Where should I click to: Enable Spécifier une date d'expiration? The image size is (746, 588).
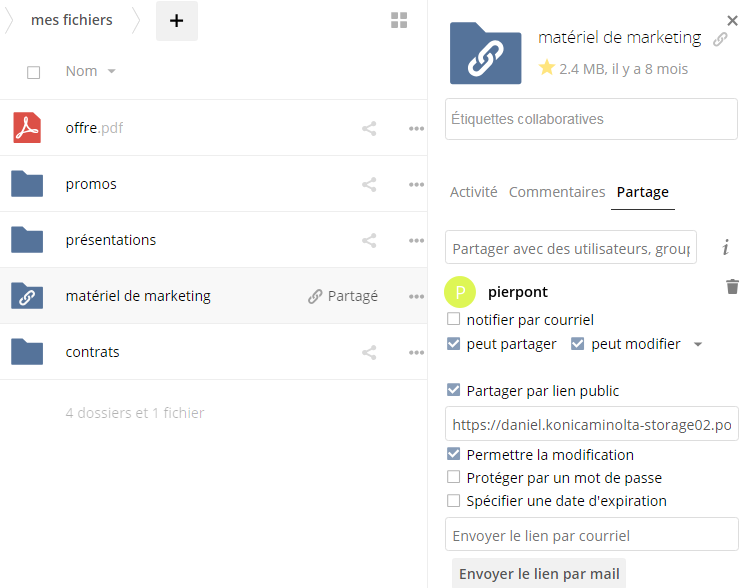pyautogui.click(x=454, y=501)
